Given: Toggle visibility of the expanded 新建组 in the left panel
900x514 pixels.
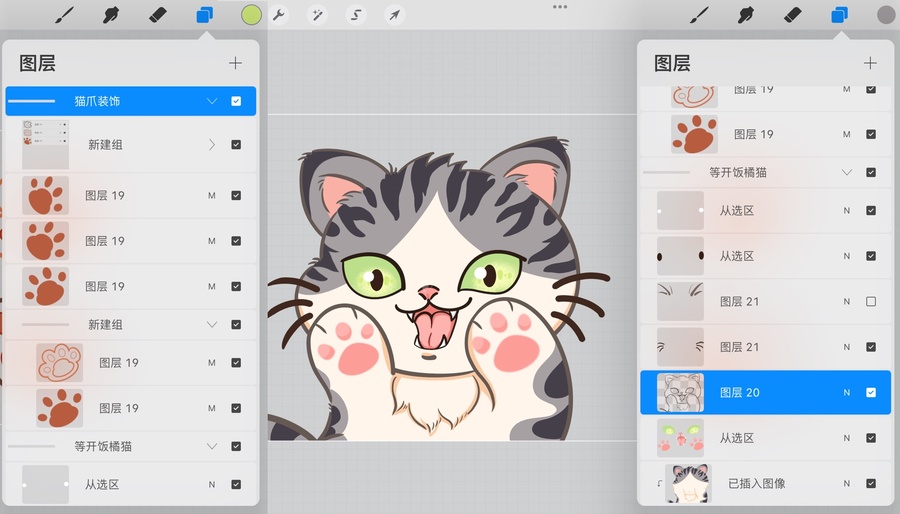Looking at the screenshot, I should pos(236,325).
